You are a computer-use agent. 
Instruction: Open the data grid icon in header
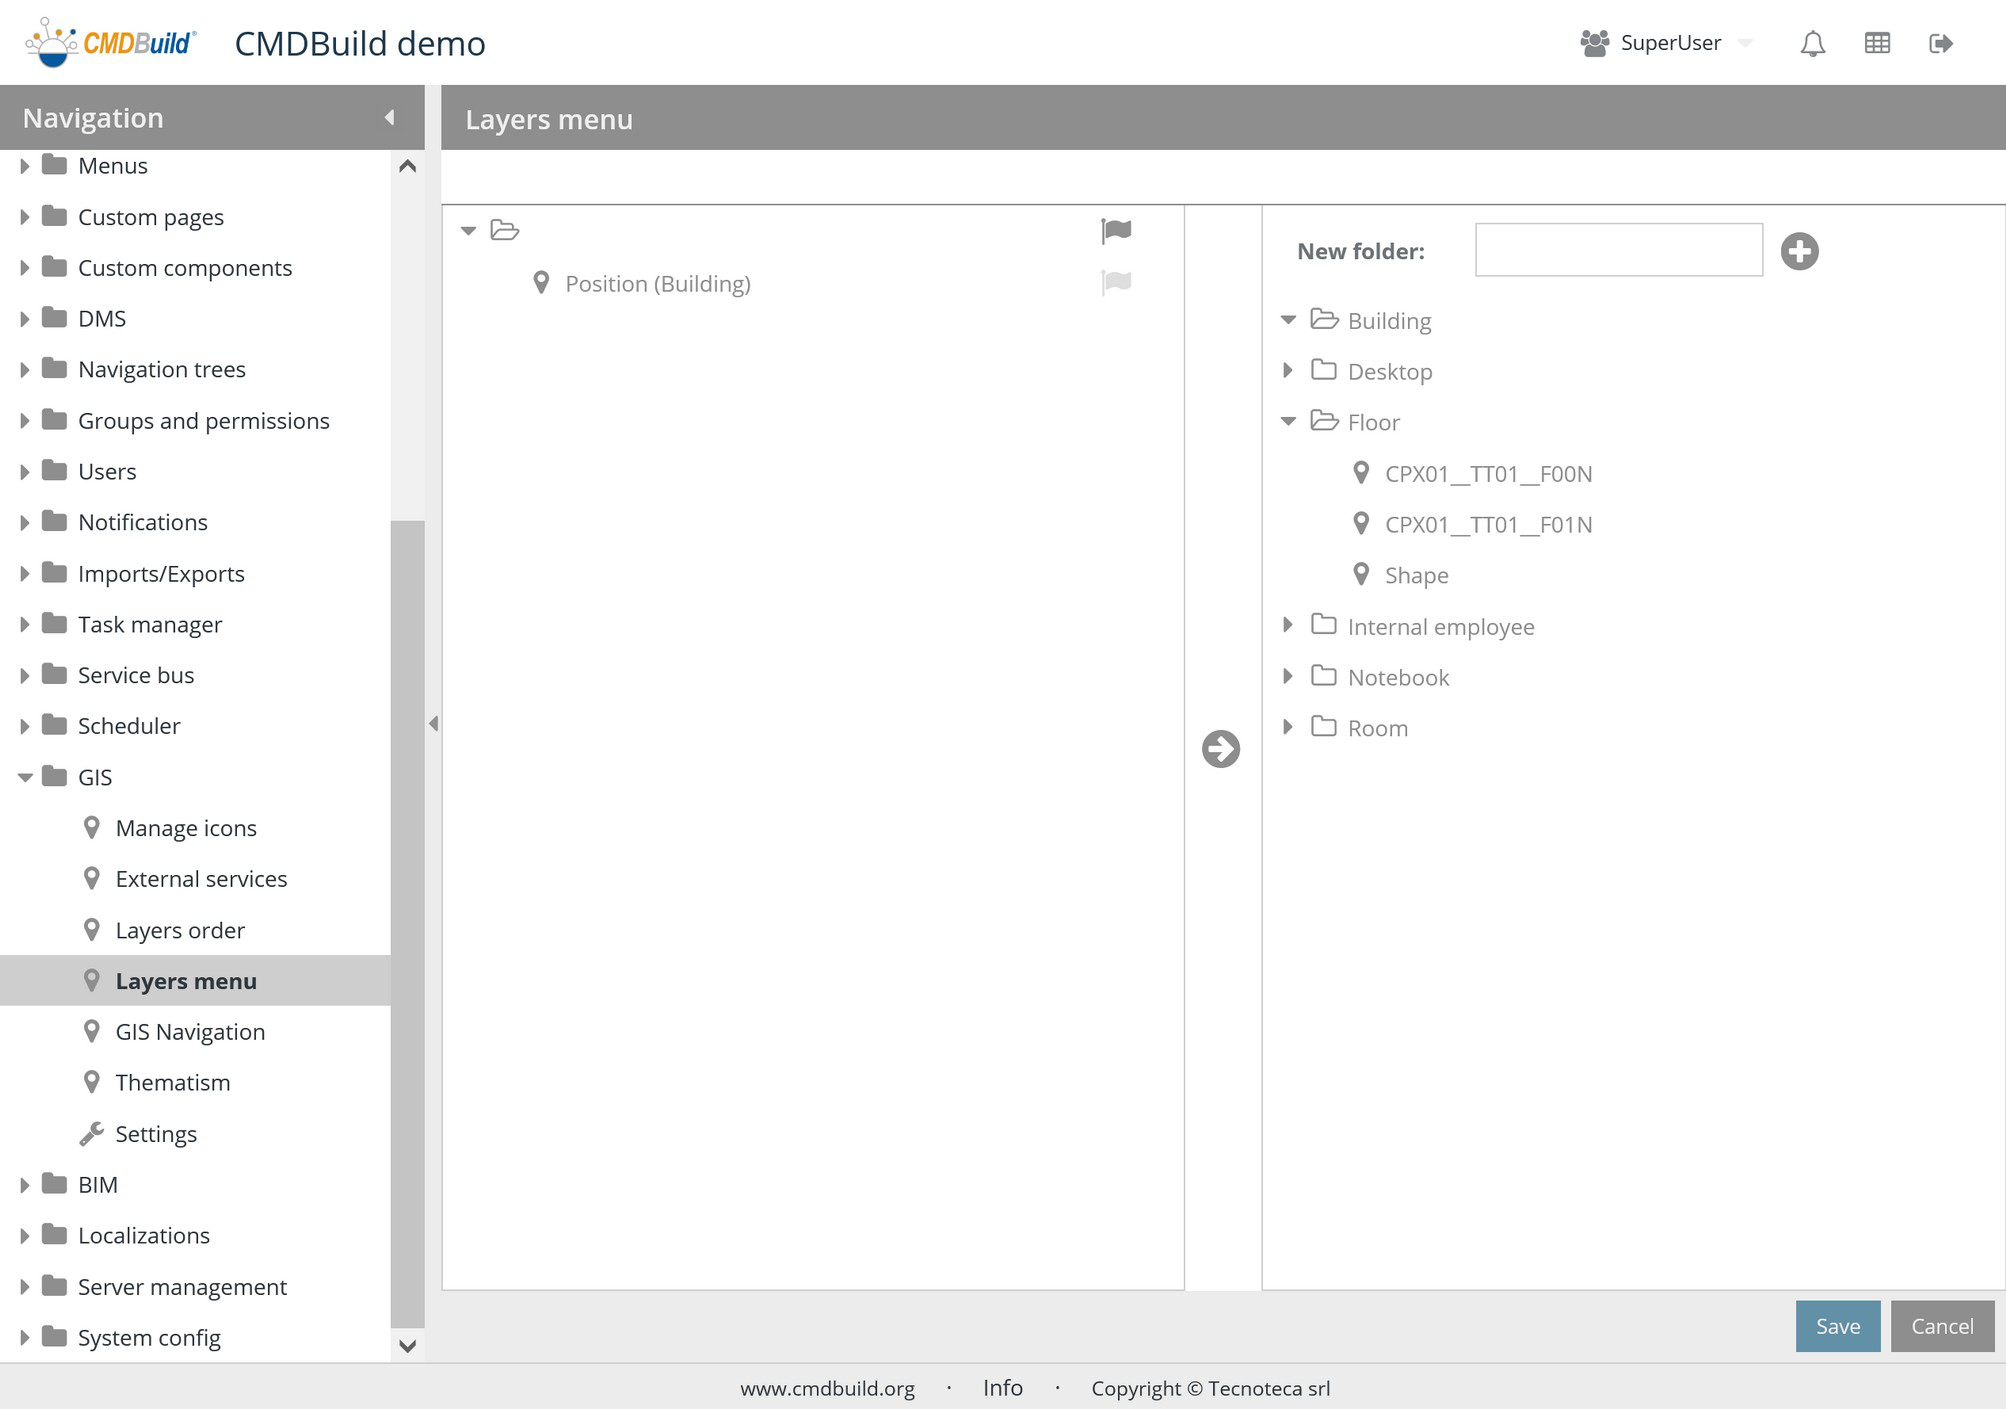[x=1876, y=43]
